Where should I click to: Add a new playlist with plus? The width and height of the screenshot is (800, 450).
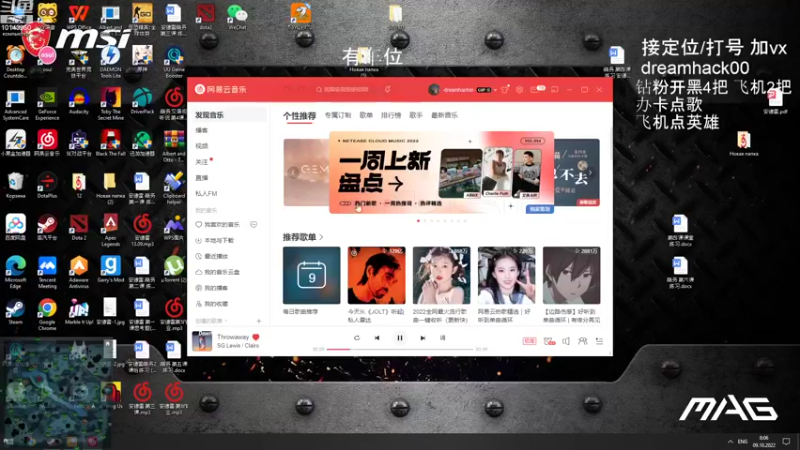coord(259,321)
